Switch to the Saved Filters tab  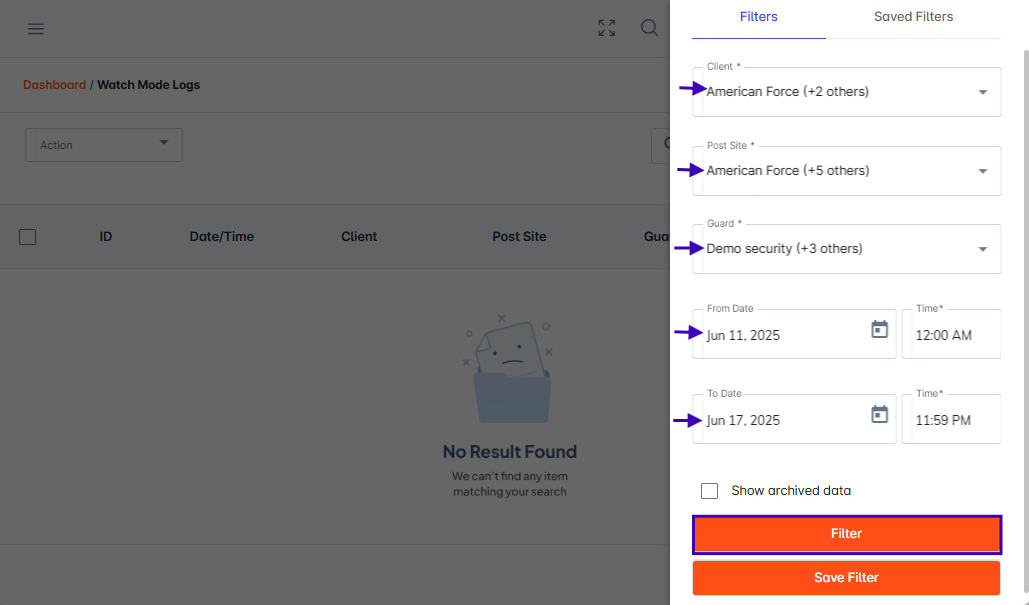click(x=914, y=17)
